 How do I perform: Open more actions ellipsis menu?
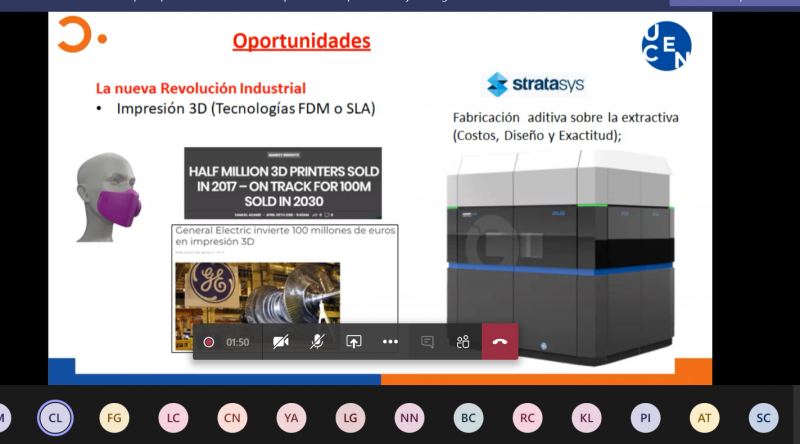tap(390, 341)
